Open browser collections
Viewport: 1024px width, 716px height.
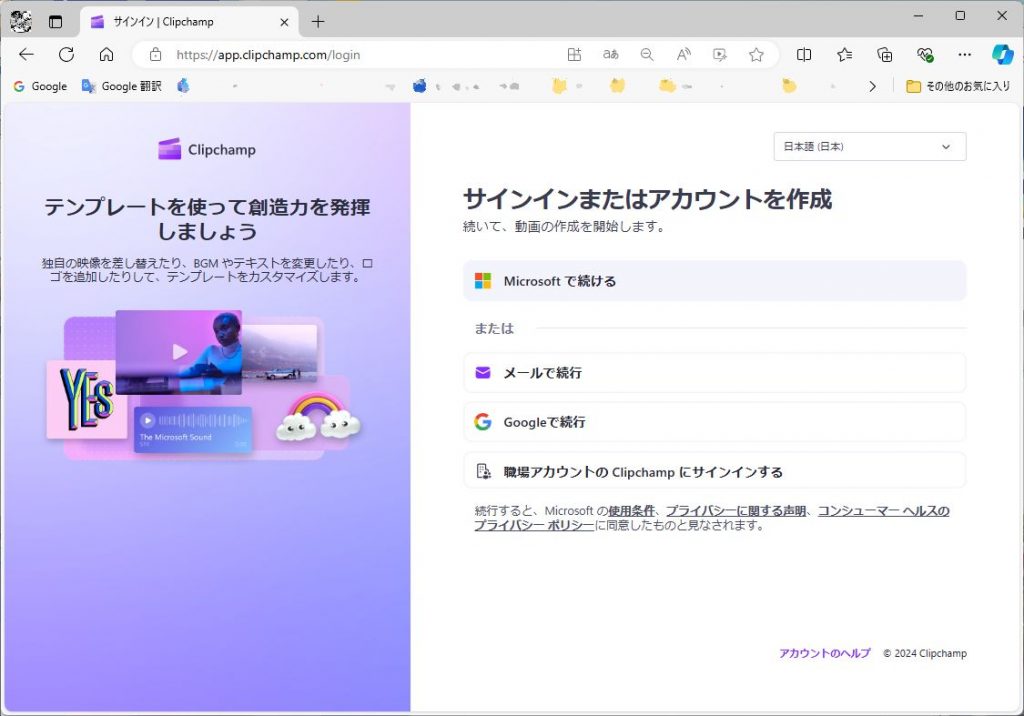point(884,55)
